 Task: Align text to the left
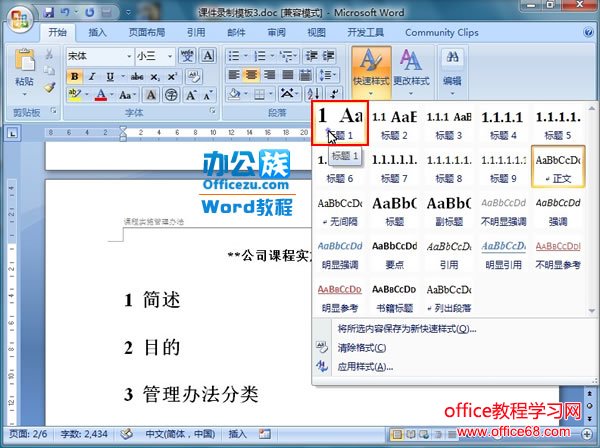point(234,75)
